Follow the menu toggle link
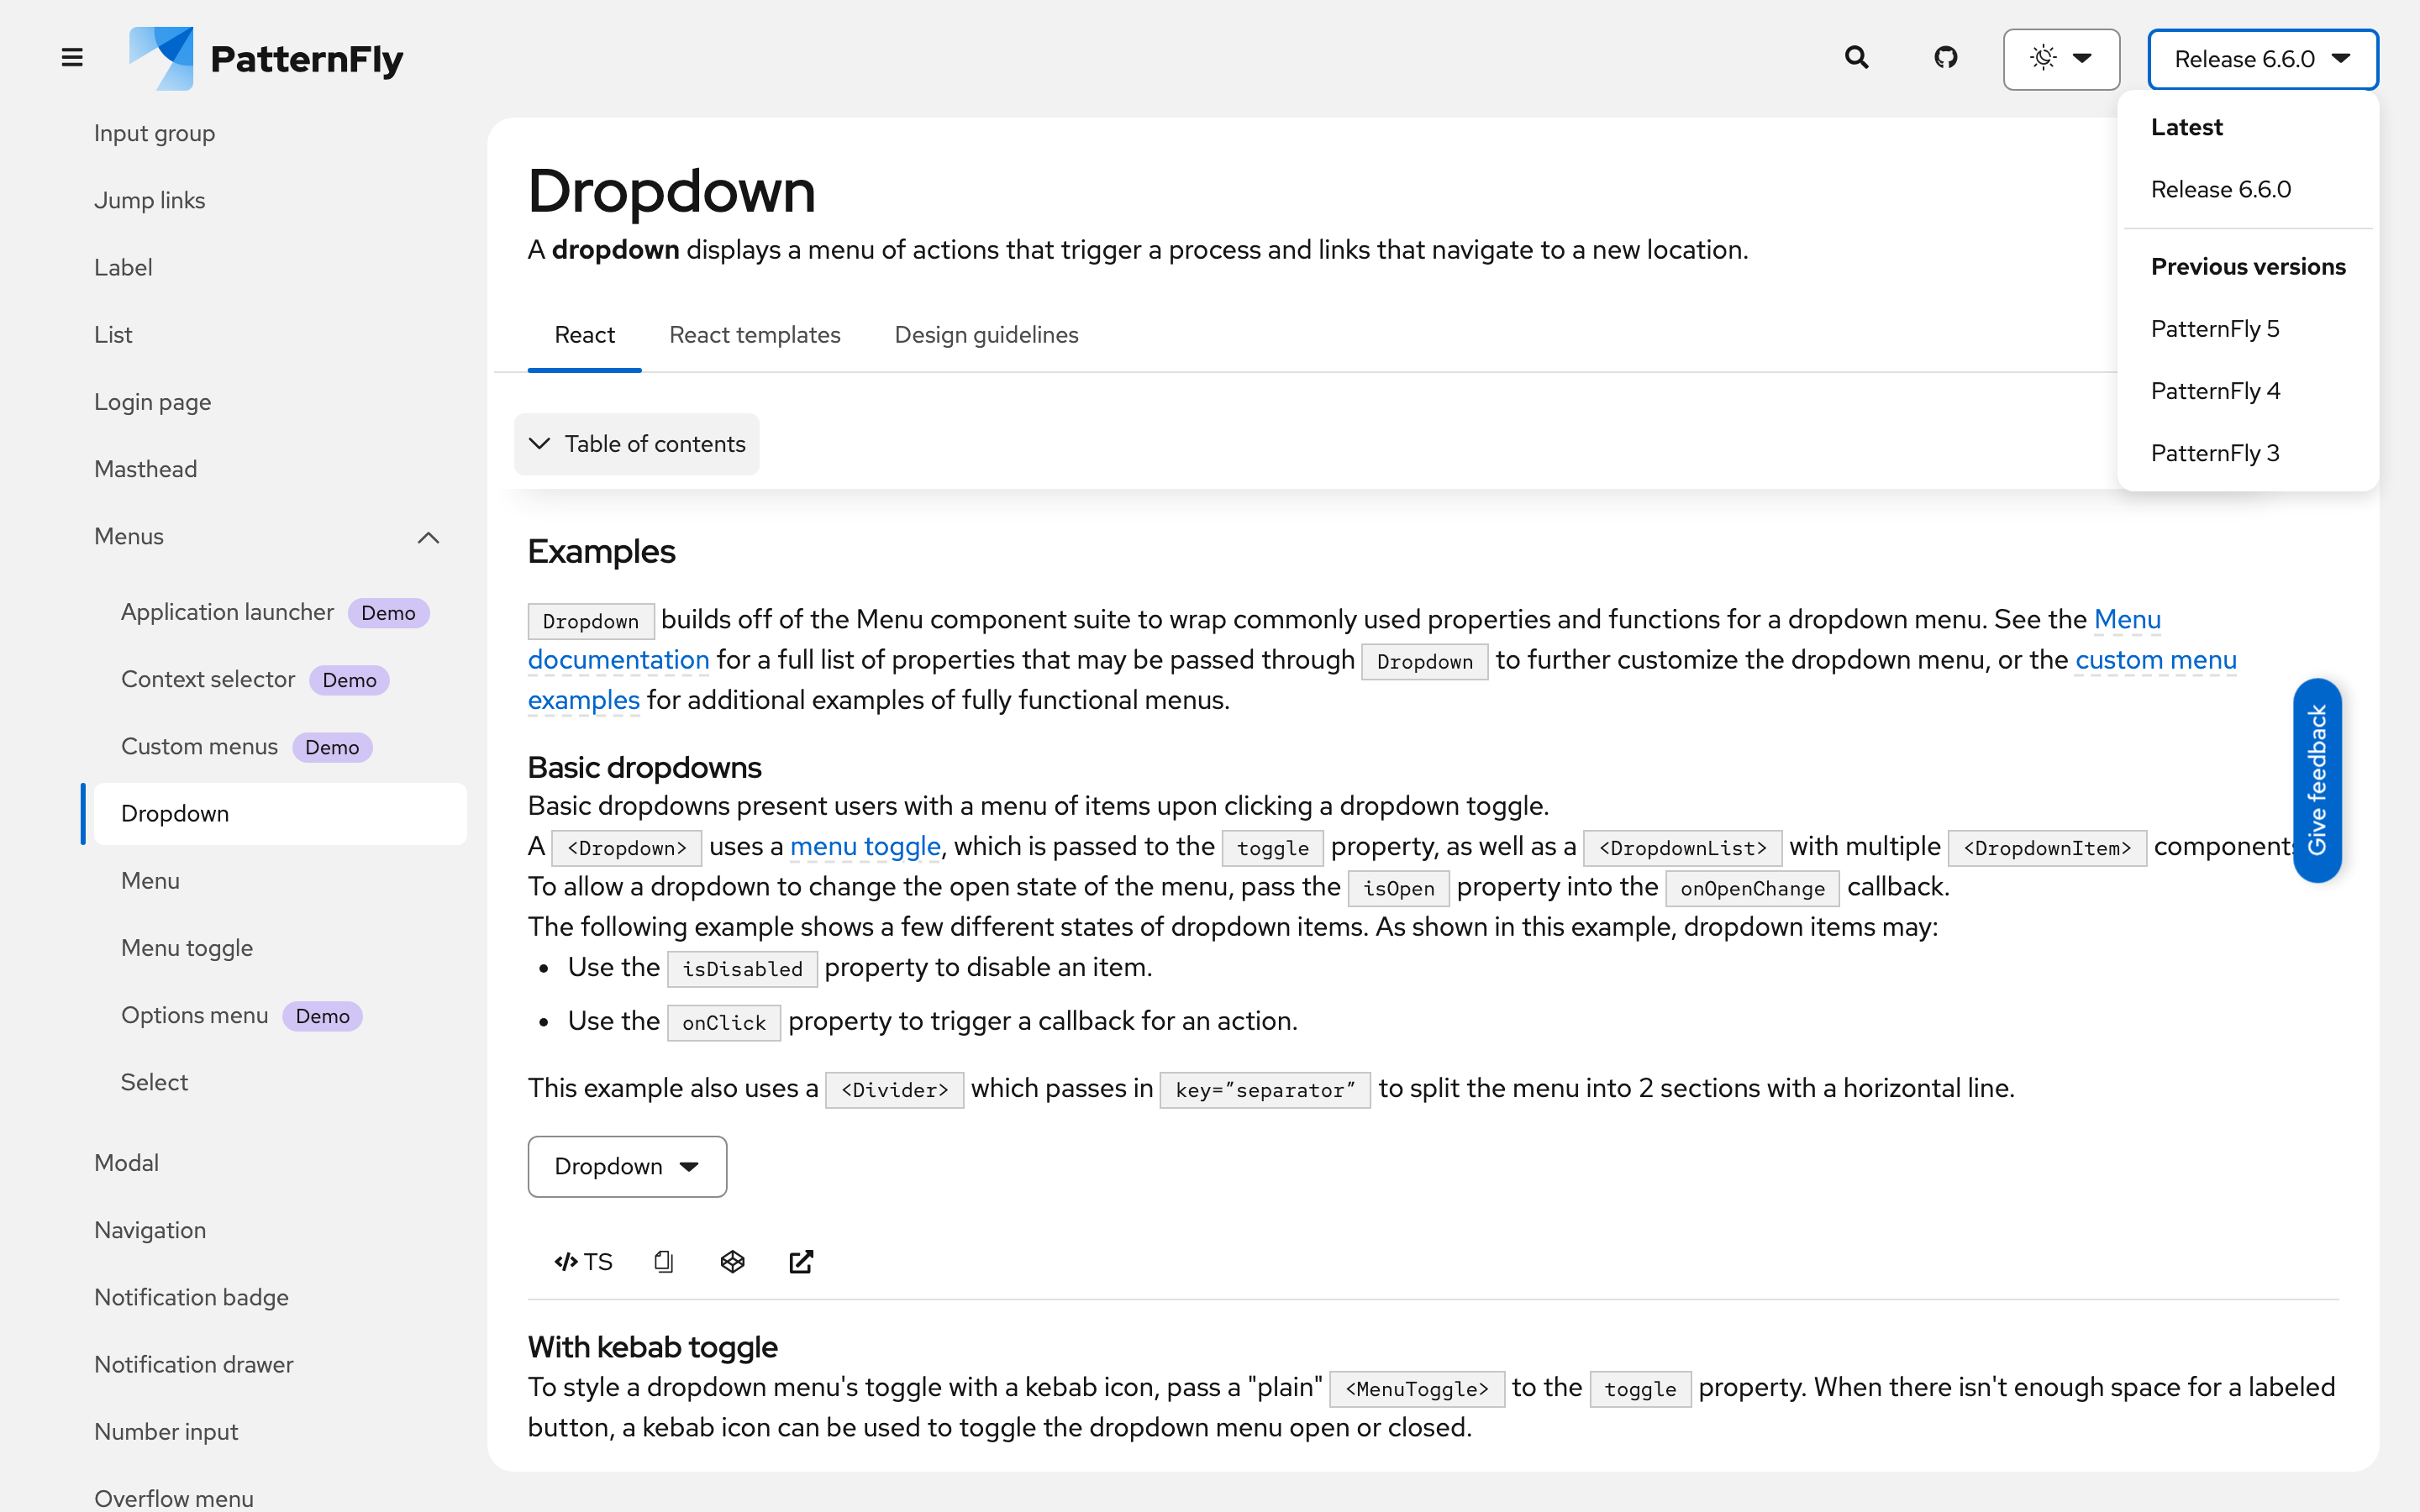The width and height of the screenshot is (2420, 1512). (x=865, y=847)
